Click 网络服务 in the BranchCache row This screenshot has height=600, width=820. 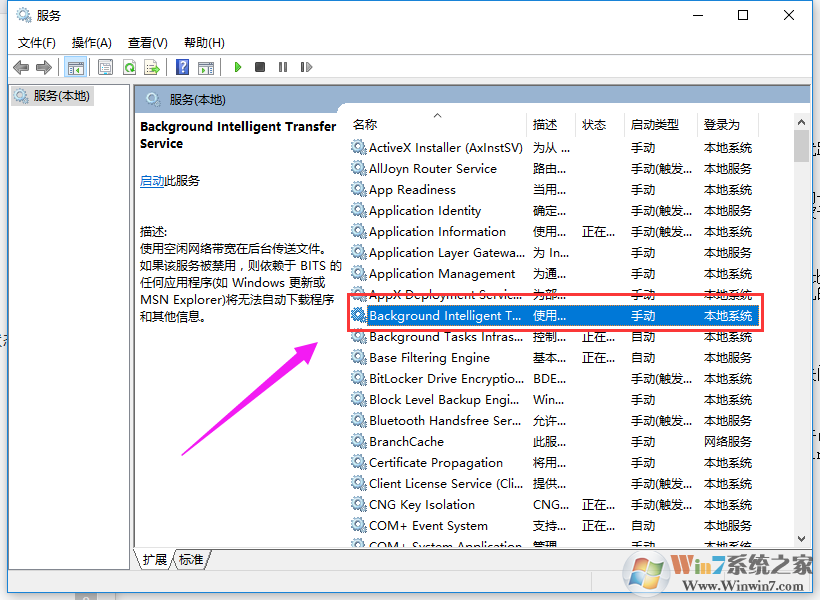727,441
